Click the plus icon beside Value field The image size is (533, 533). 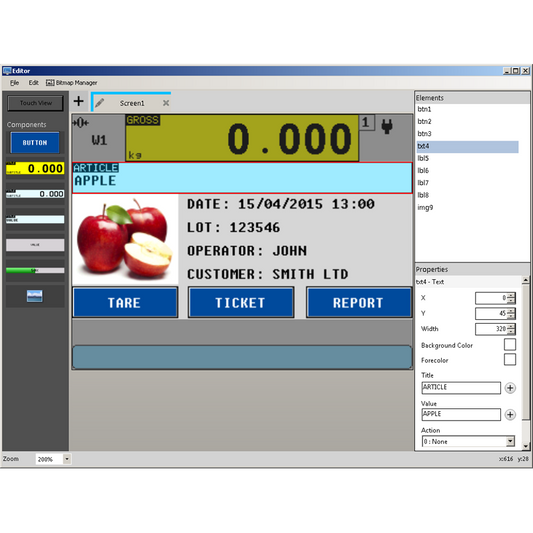(510, 415)
